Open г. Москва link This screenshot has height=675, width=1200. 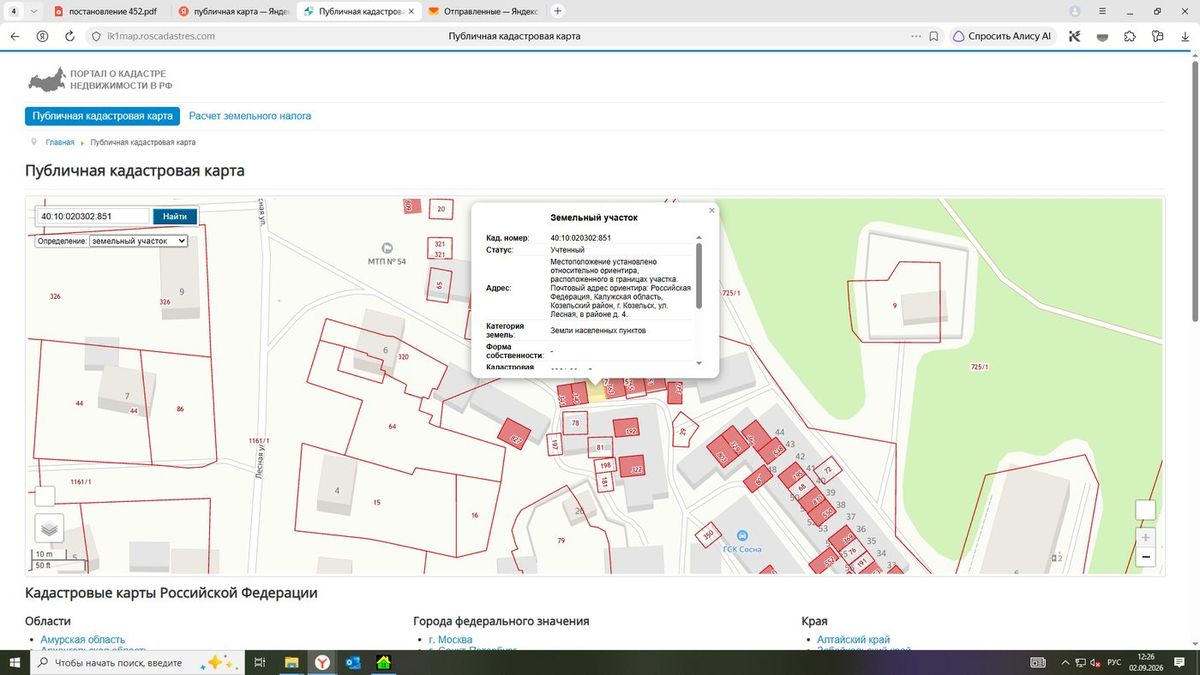point(450,640)
